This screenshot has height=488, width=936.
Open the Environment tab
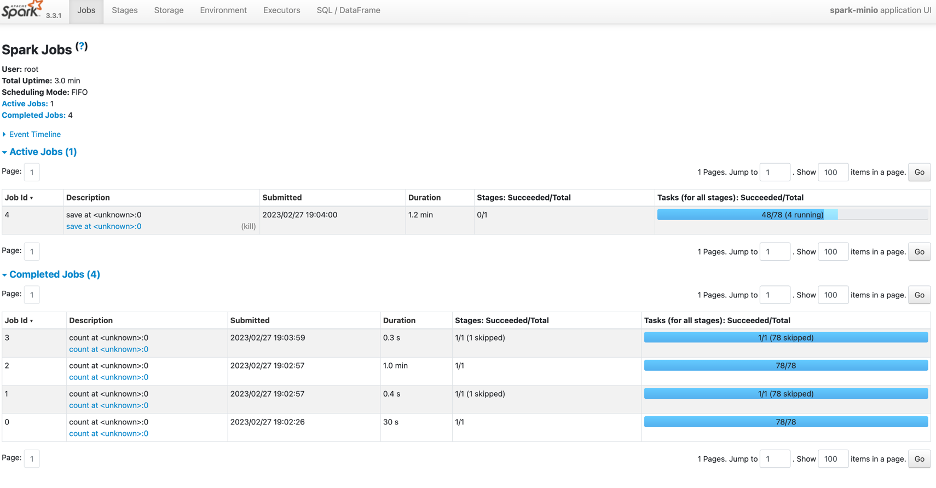pyautogui.click(x=223, y=10)
